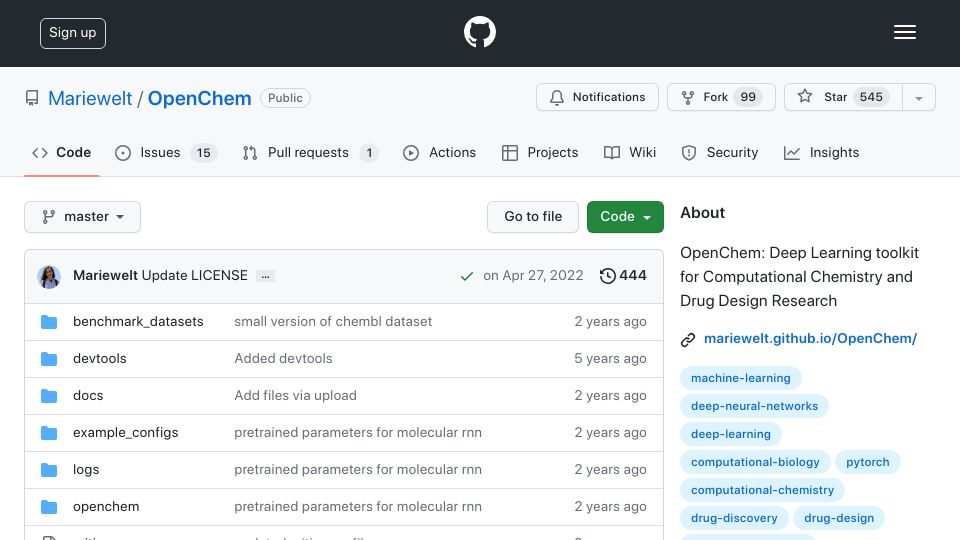
Task: Click the deep-neural-networks topic tag
Action: pos(754,406)
